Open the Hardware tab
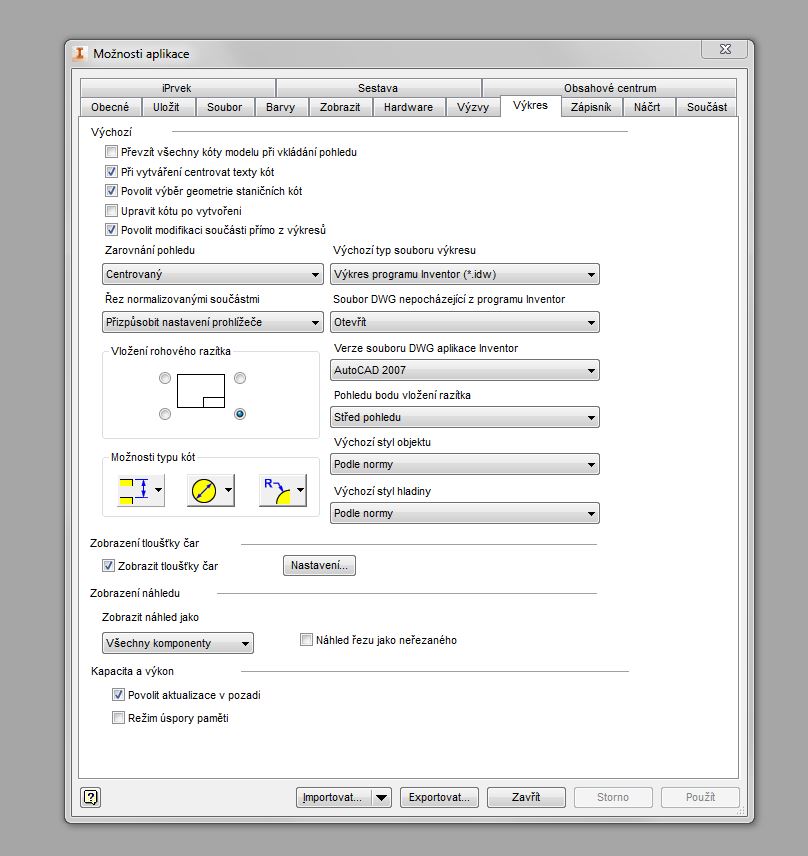808x856 pixels. click(x=408, y=107)
